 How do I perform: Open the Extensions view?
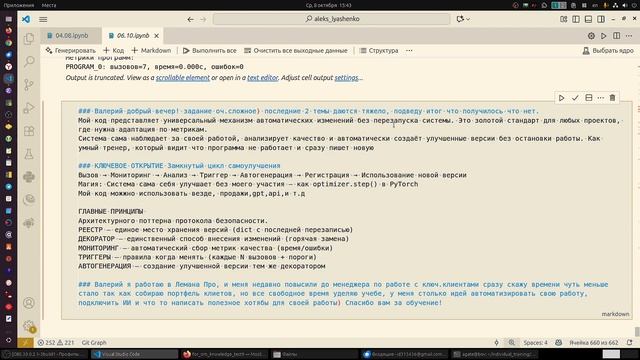[29, 131]
